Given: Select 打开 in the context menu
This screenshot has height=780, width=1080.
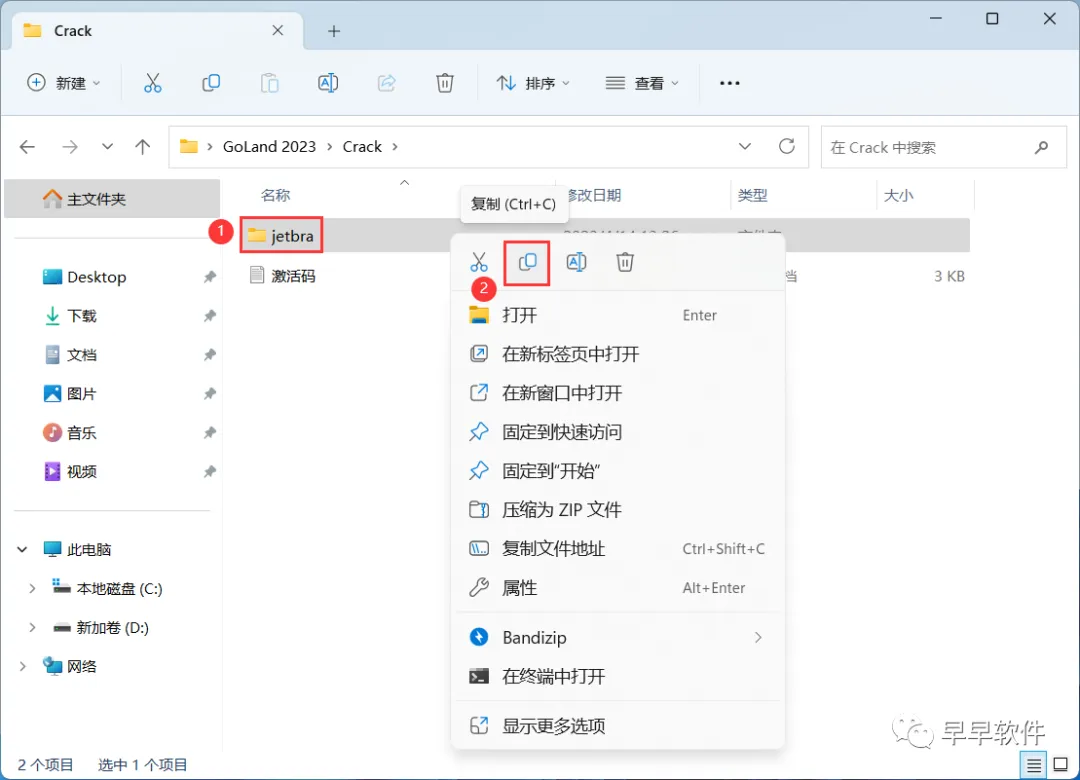Looking at the screenshot, I should coord(618,316).
